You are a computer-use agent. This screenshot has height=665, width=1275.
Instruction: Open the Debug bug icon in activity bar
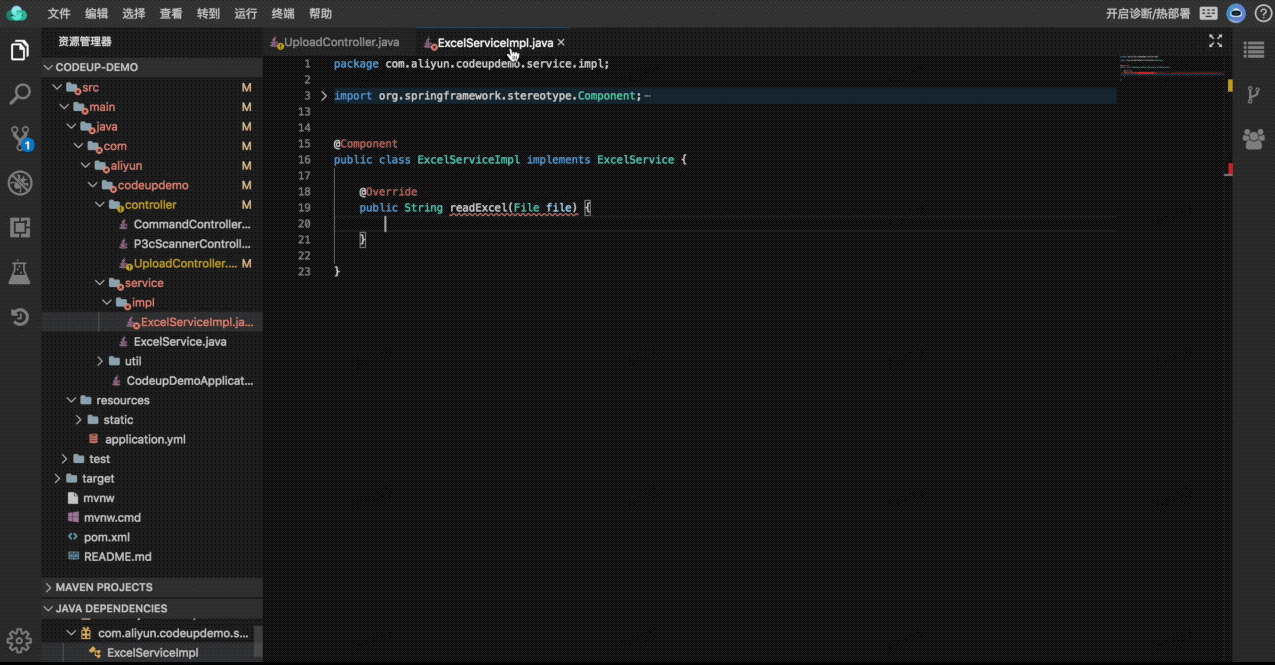coord(19,183)
